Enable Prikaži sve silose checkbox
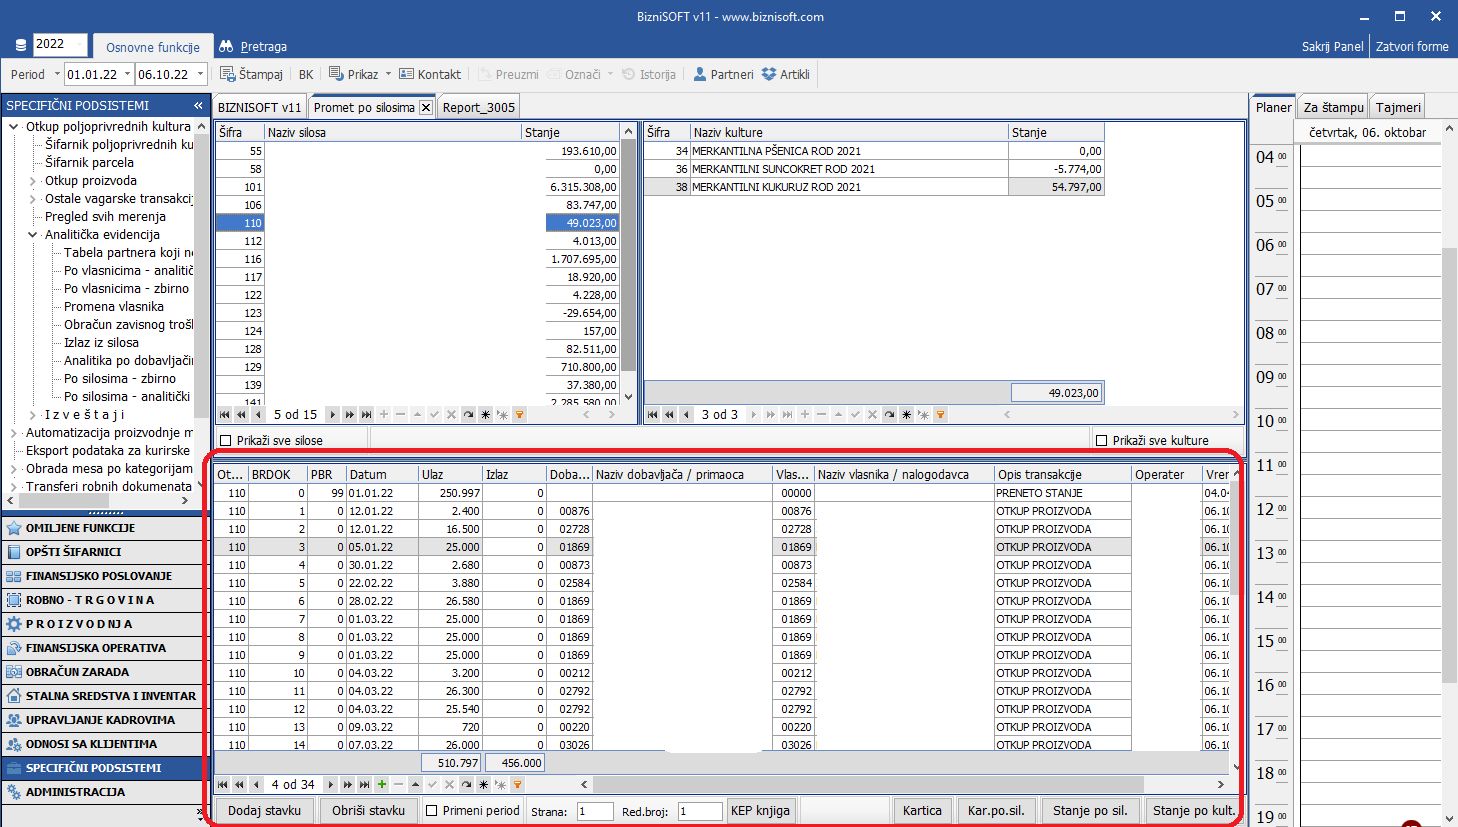 [226, 441]
